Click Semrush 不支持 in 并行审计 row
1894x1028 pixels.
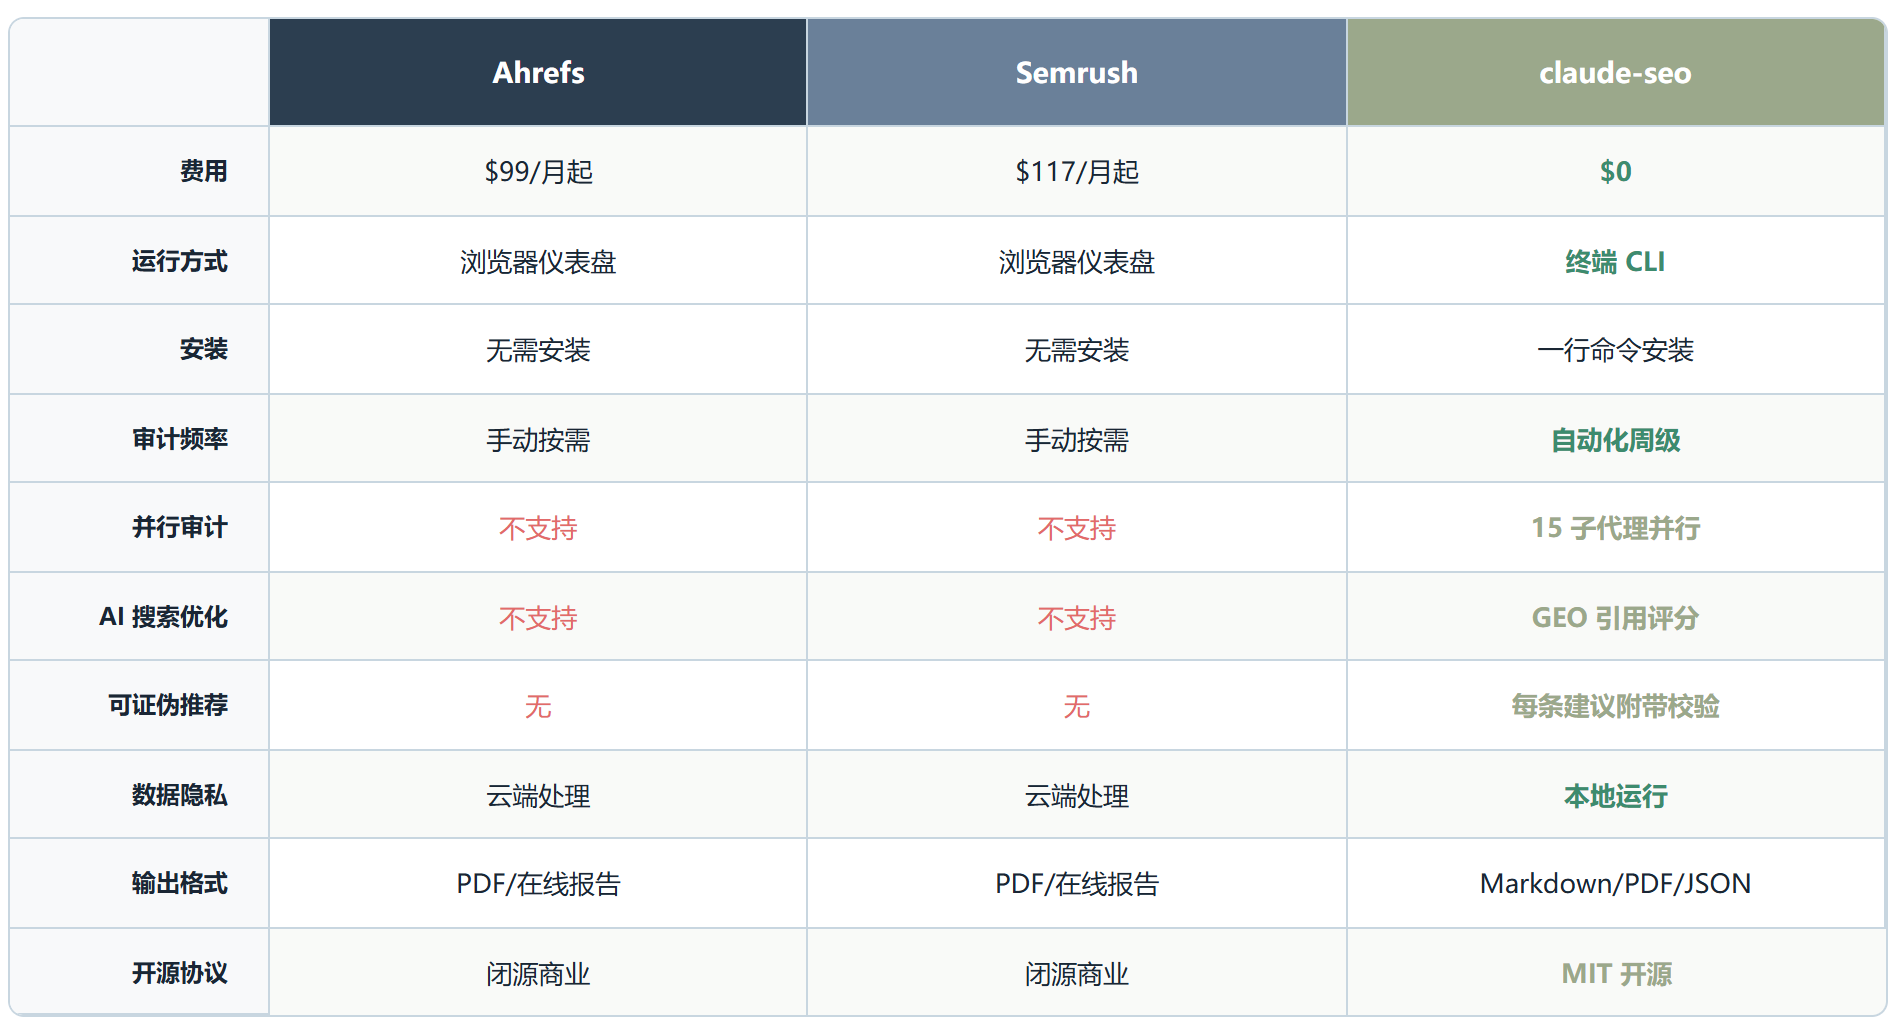(1077, 528)
